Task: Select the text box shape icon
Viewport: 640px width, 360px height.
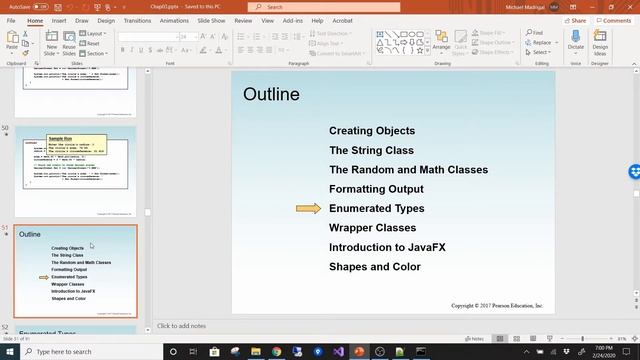Action: point(380,34)
